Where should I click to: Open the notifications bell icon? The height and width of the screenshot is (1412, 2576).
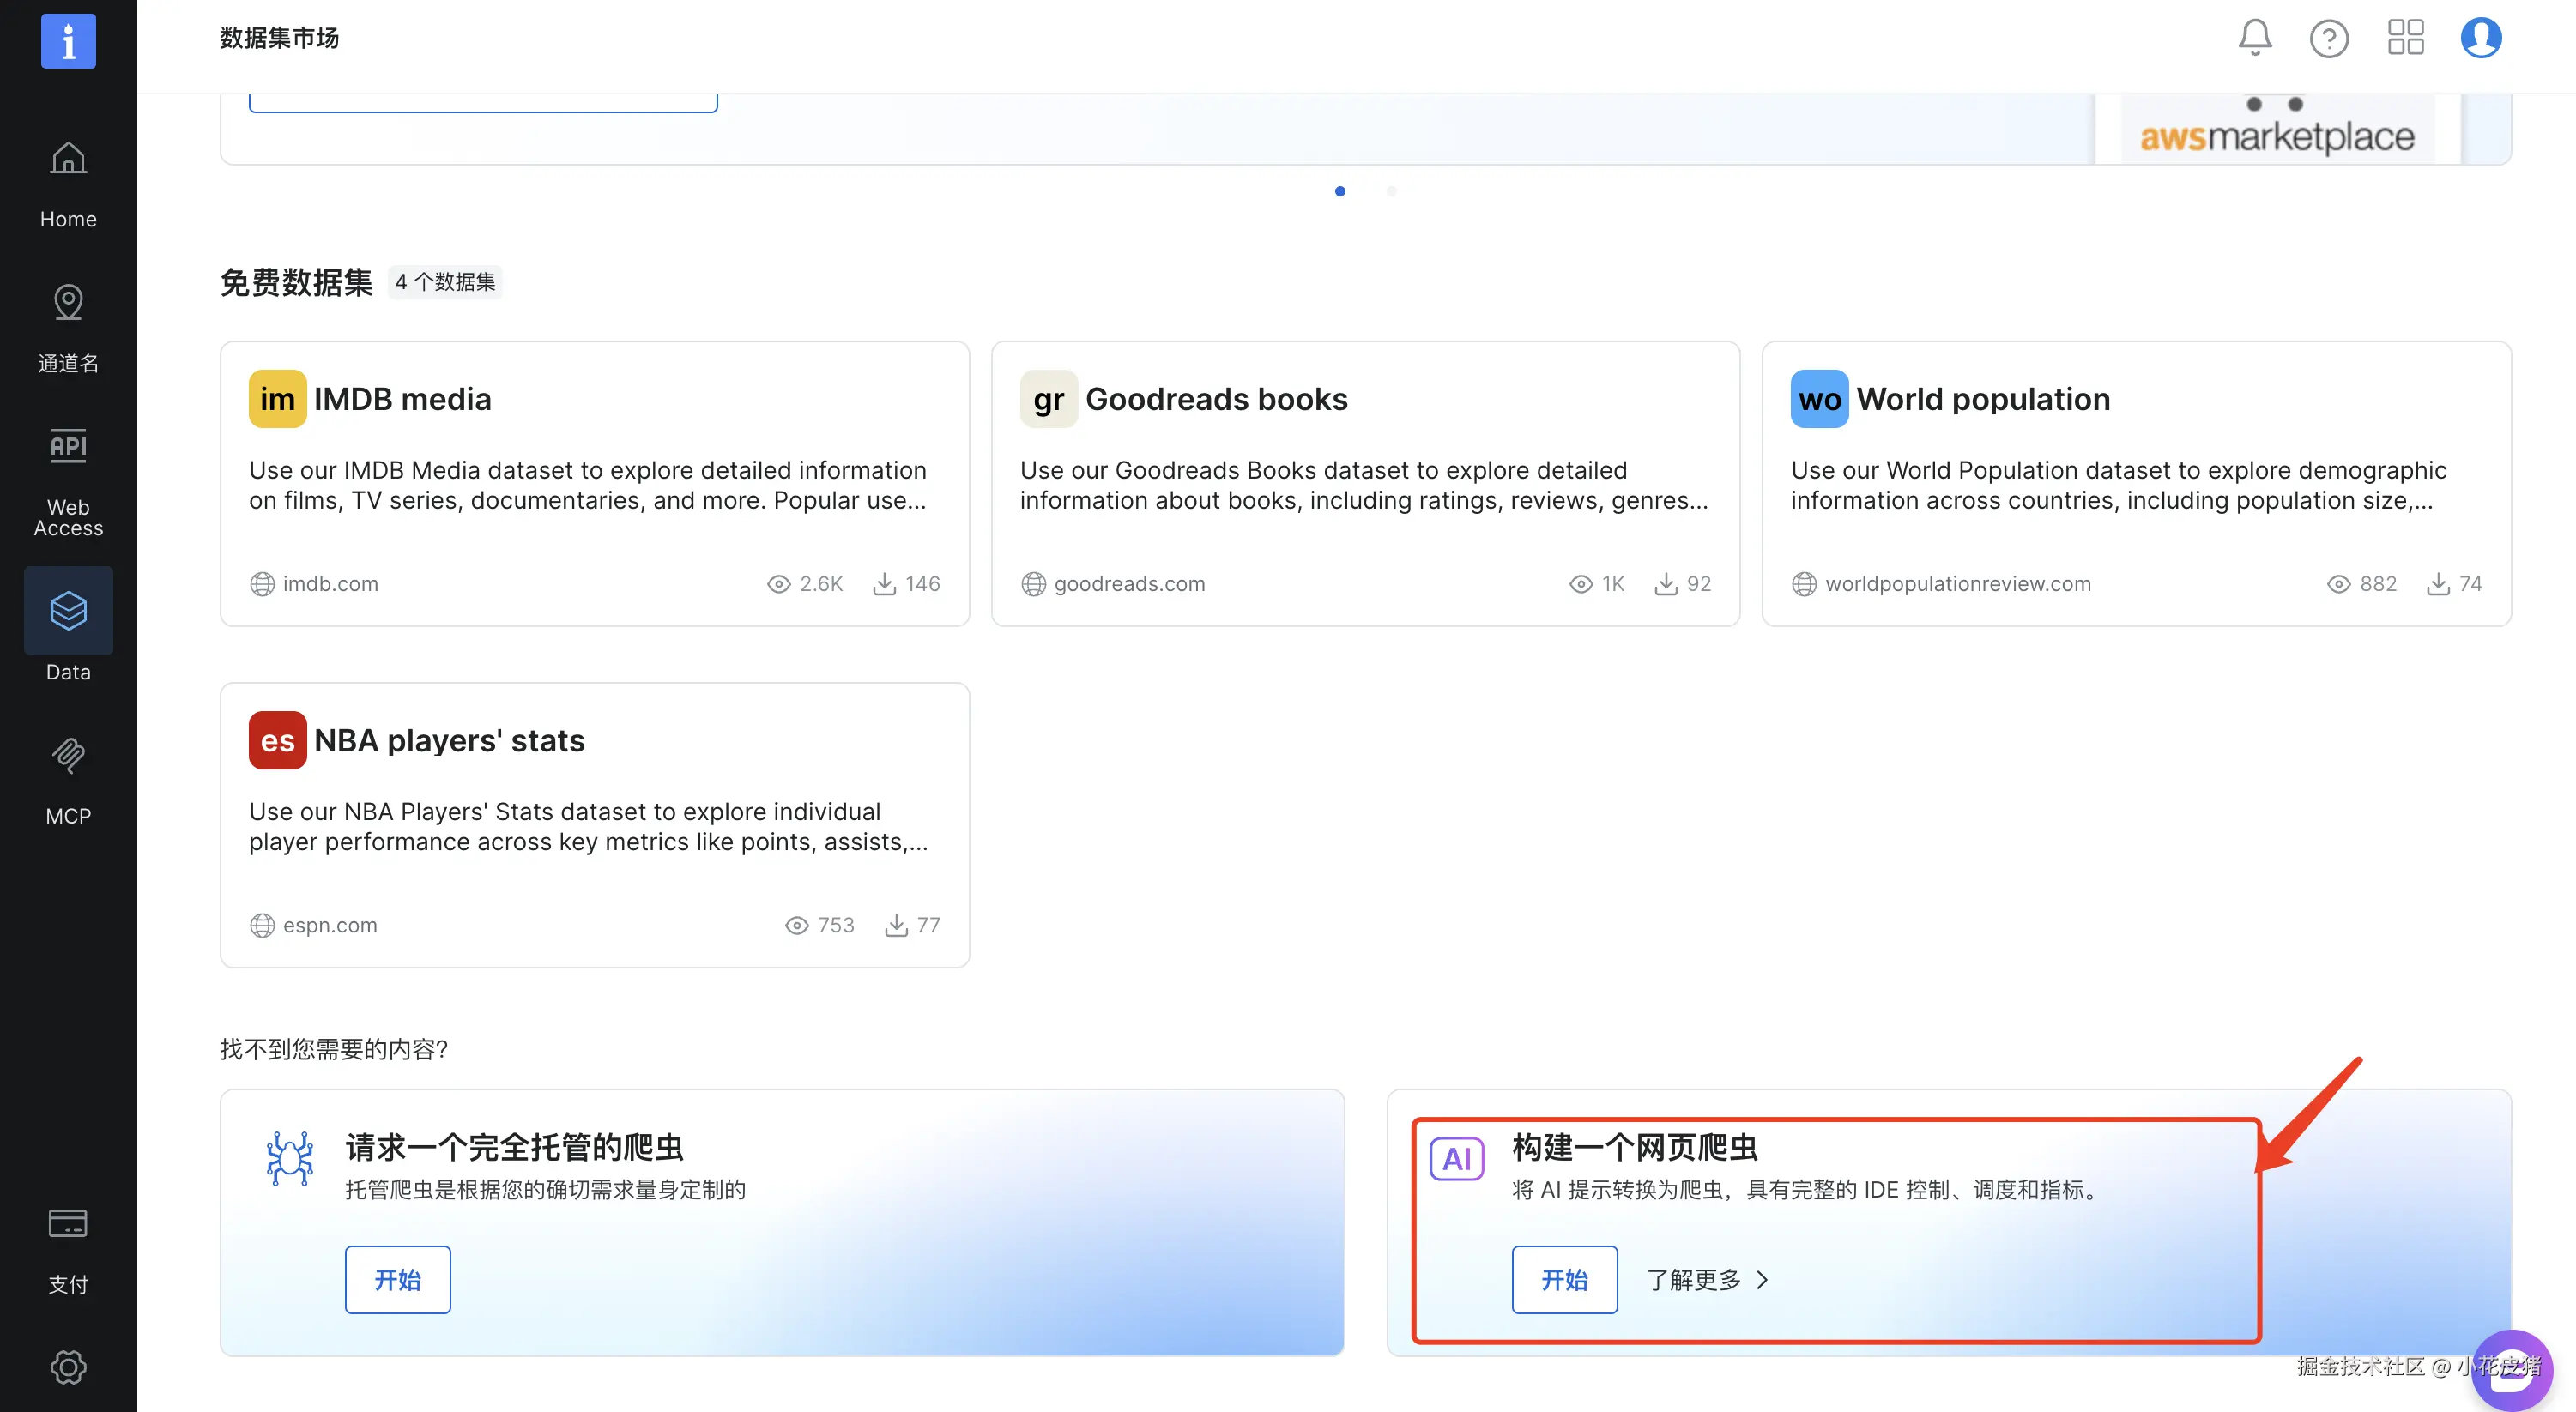pyautogui.click(x=2254, y=38)
